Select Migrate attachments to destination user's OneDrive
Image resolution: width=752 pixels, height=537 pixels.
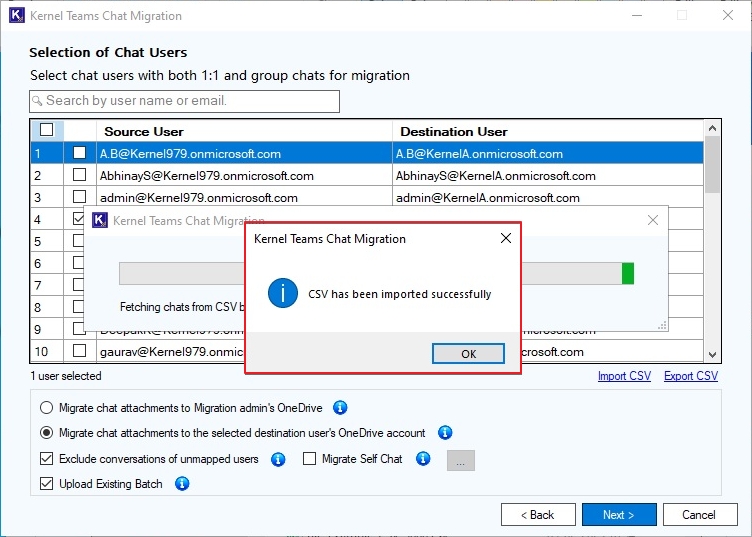tap(47, 433)
